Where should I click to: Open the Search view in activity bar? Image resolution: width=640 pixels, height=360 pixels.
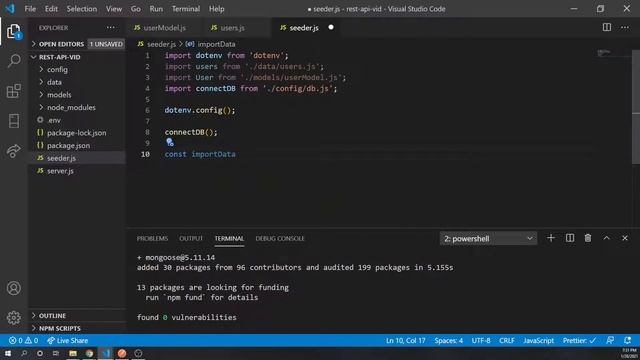13,61
